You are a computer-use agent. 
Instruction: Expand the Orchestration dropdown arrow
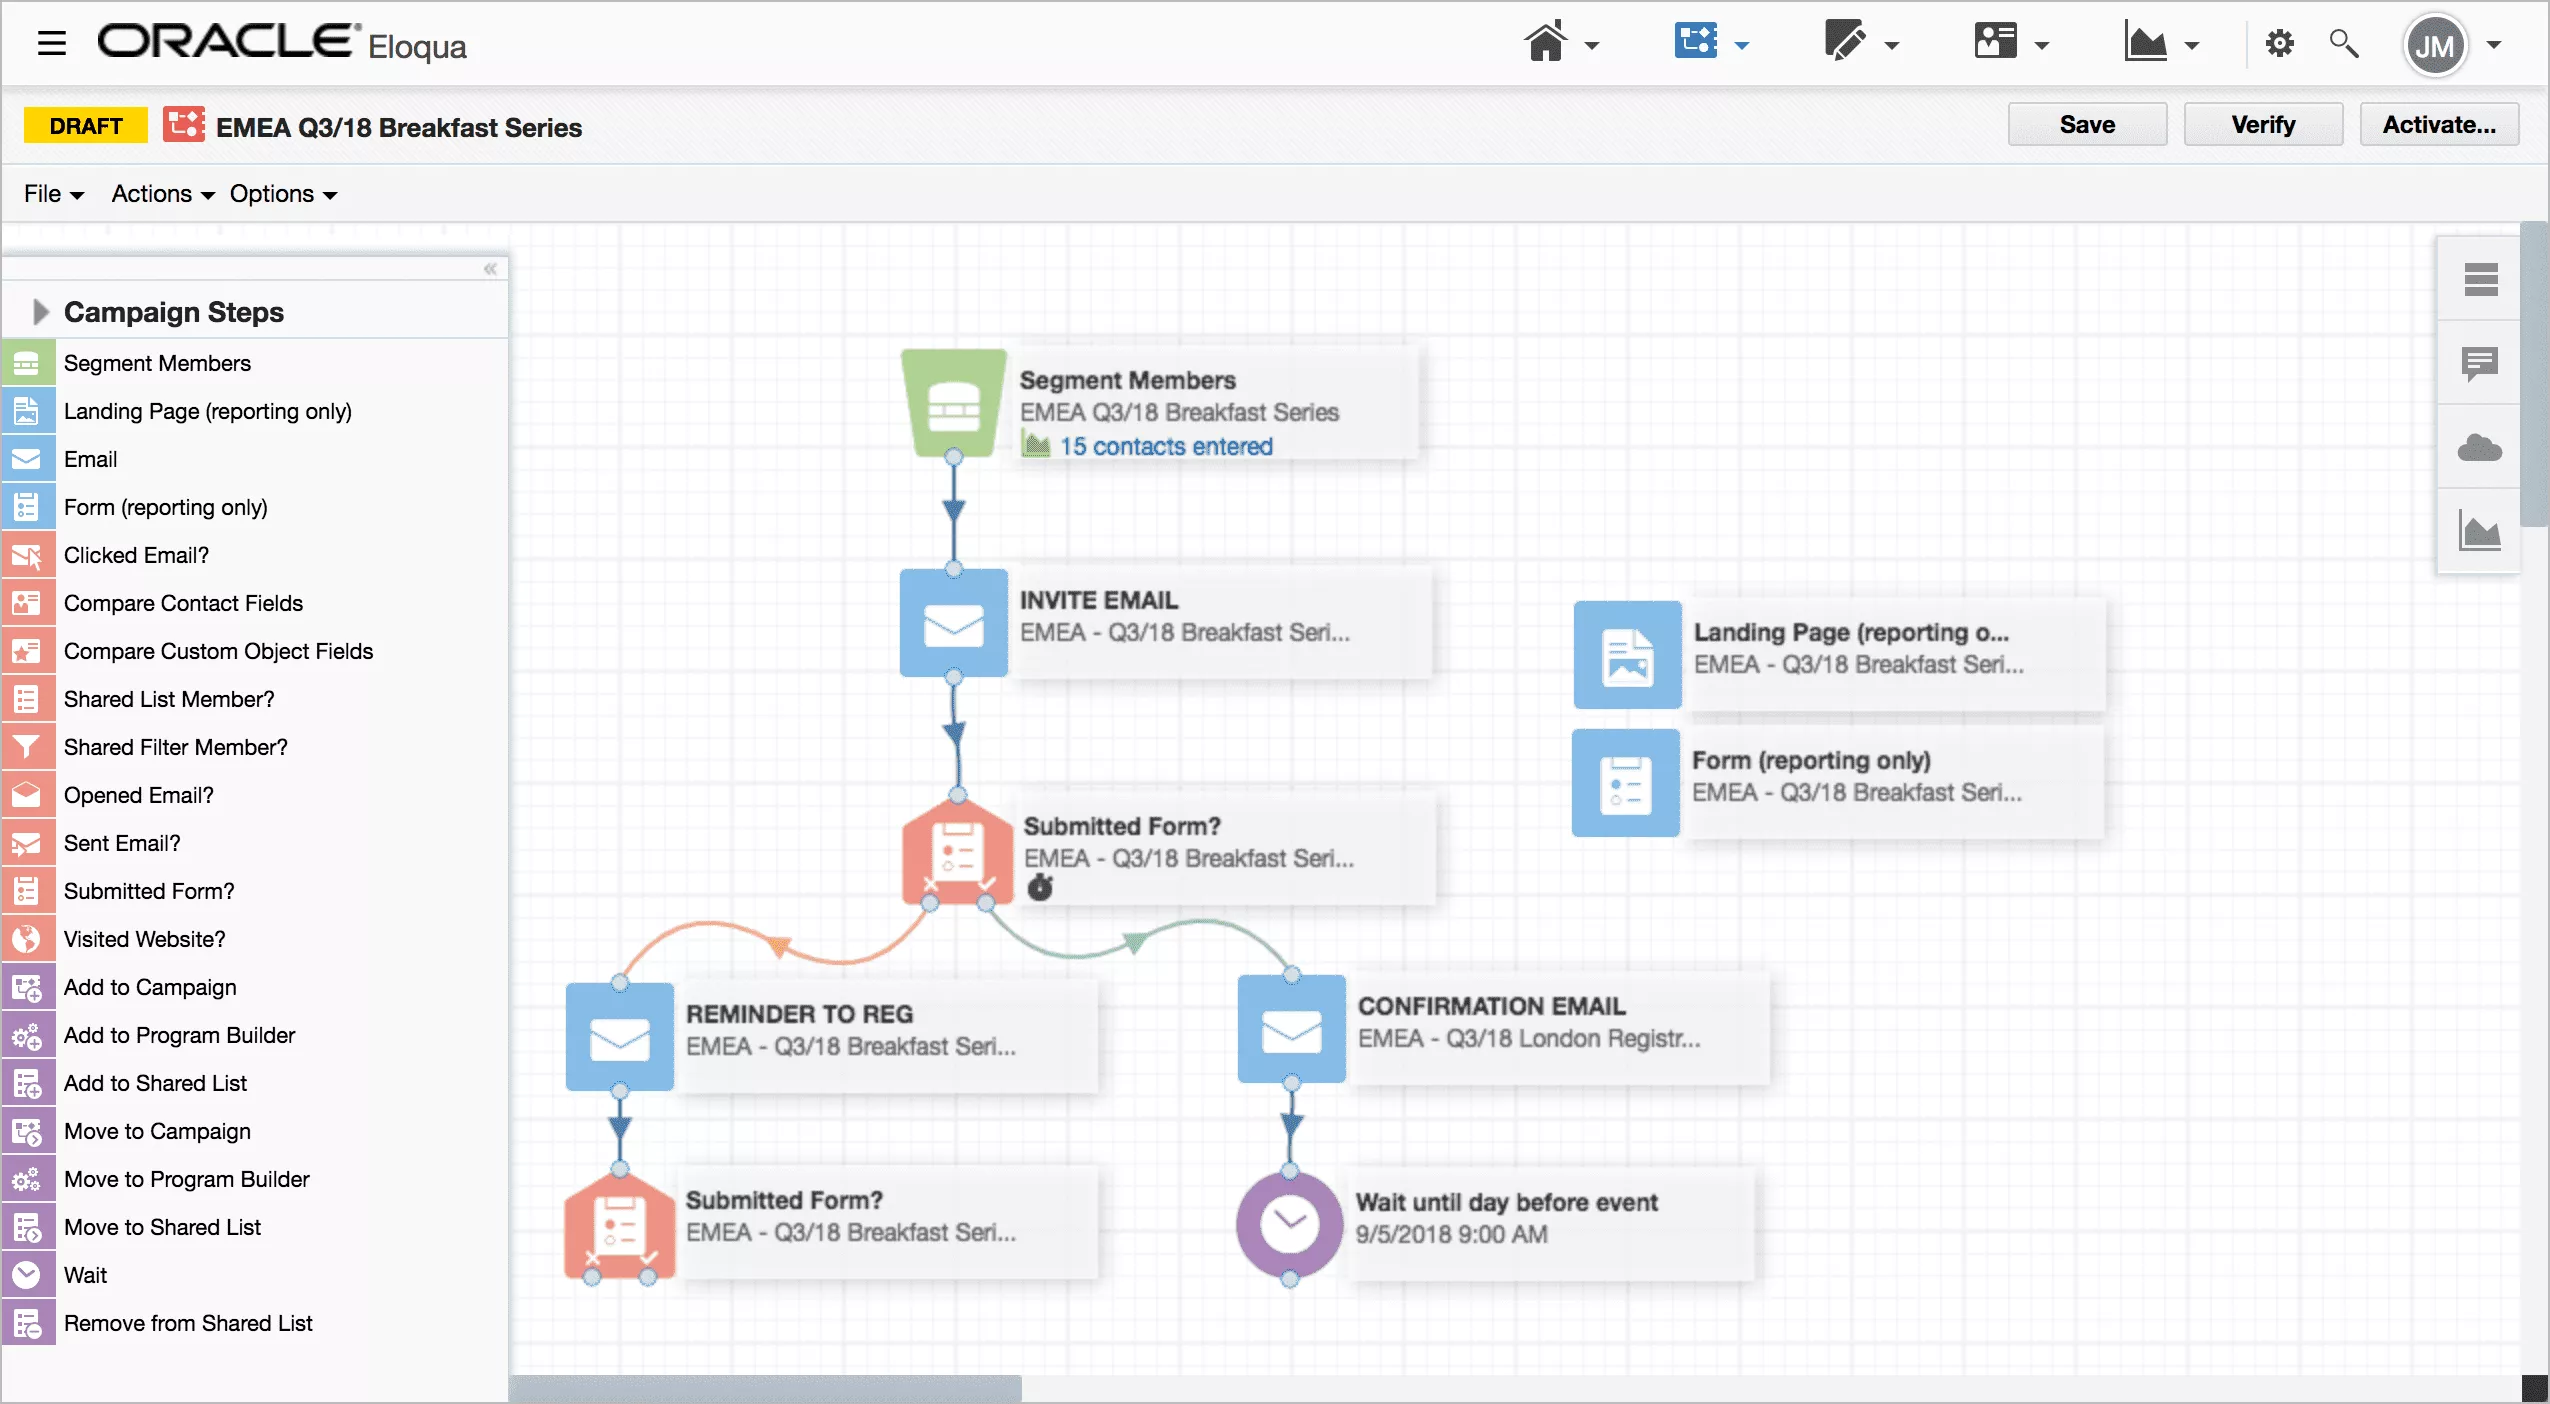[1742, 45]
